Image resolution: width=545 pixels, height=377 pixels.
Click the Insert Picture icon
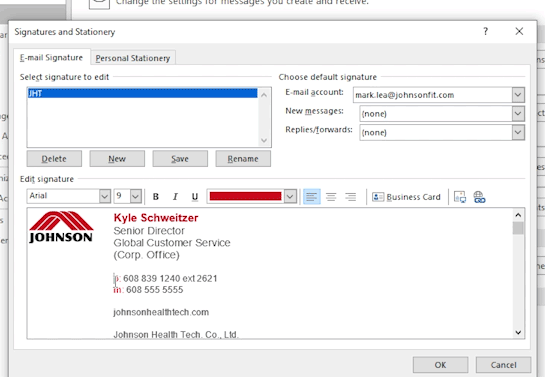[x=460, y=197]
